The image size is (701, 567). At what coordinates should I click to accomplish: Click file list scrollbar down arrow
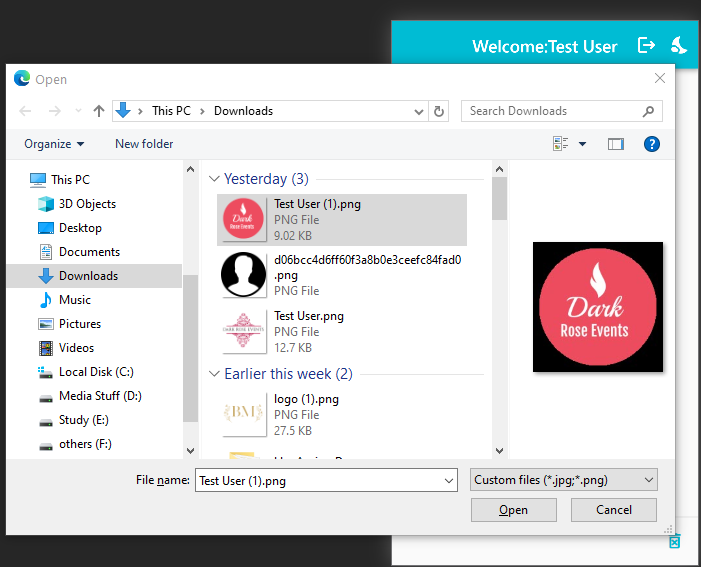[499, 451]
